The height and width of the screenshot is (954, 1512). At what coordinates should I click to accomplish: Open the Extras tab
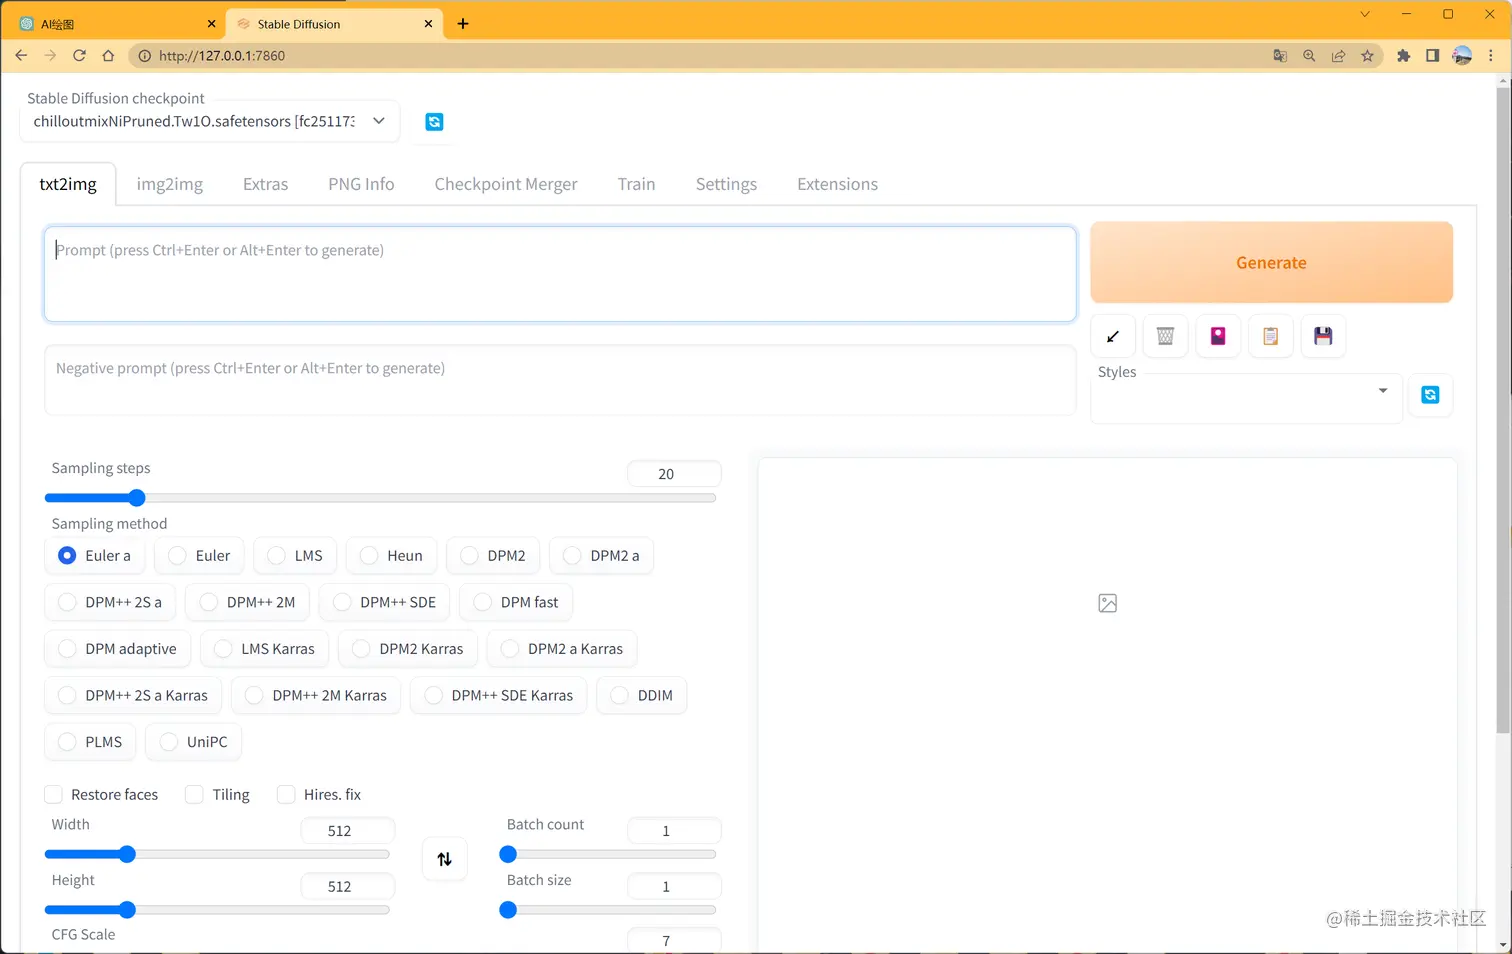[265, 184]
